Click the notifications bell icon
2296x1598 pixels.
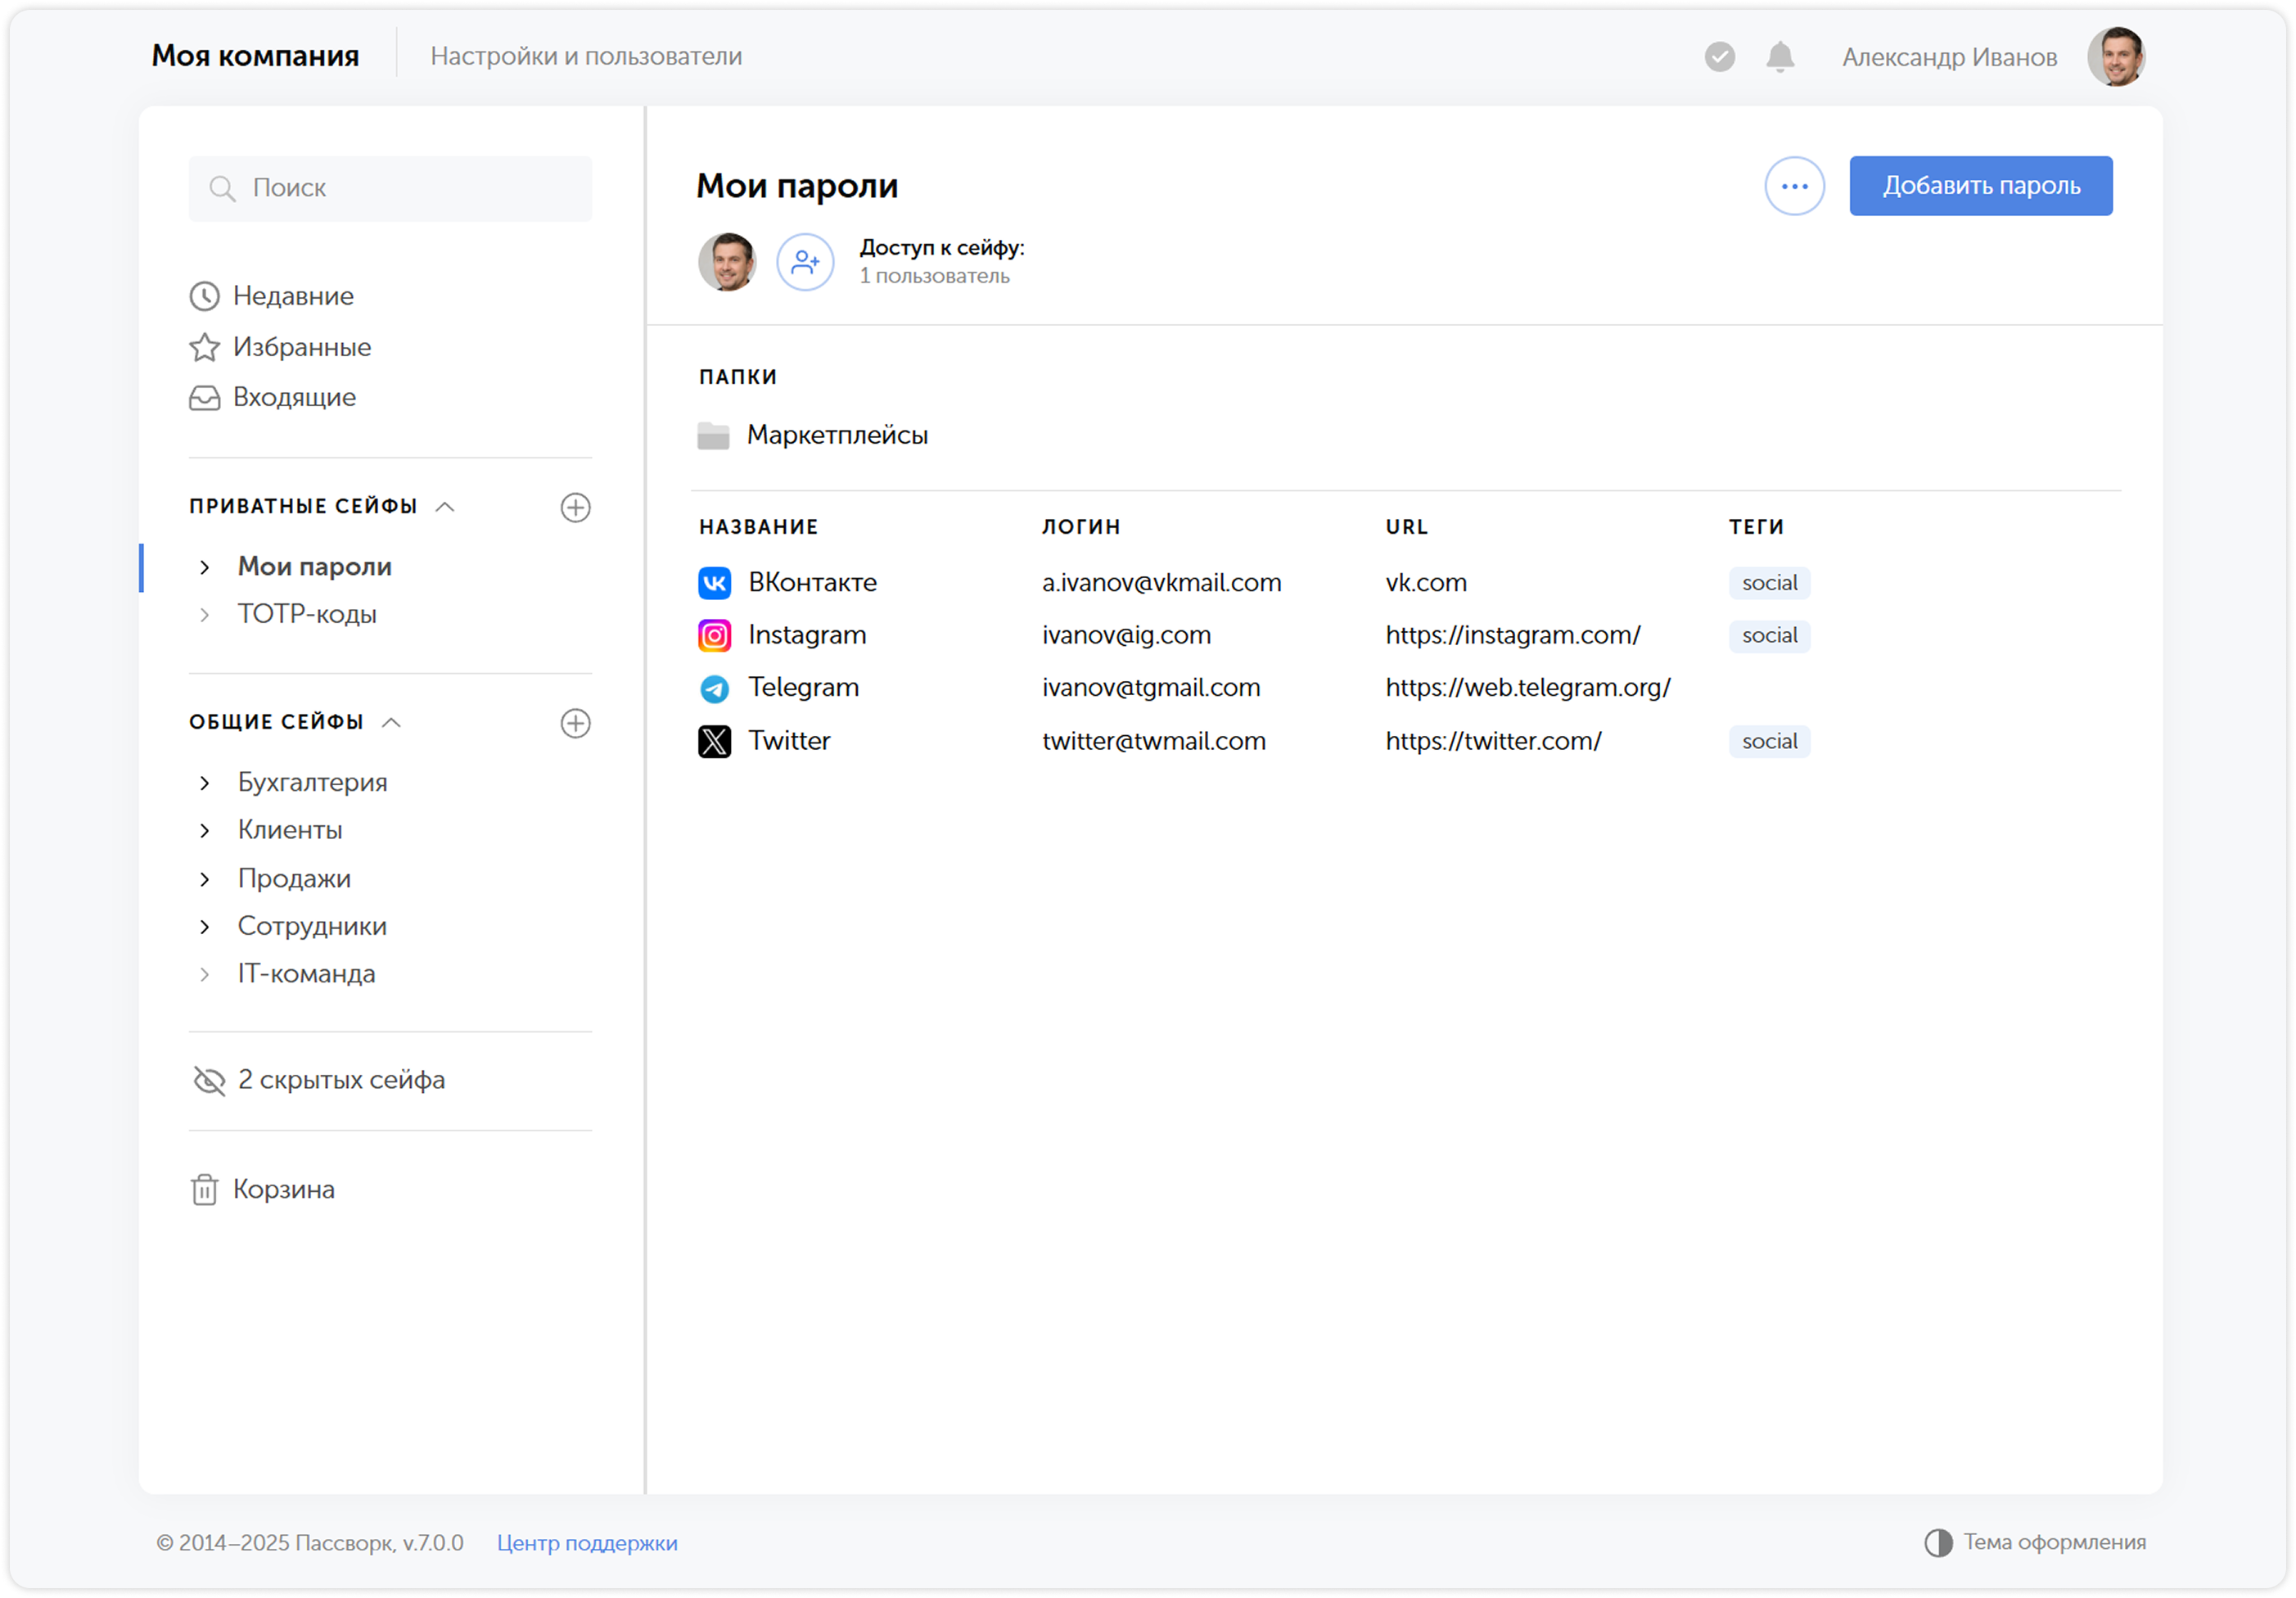click(x=1780, y=57)
